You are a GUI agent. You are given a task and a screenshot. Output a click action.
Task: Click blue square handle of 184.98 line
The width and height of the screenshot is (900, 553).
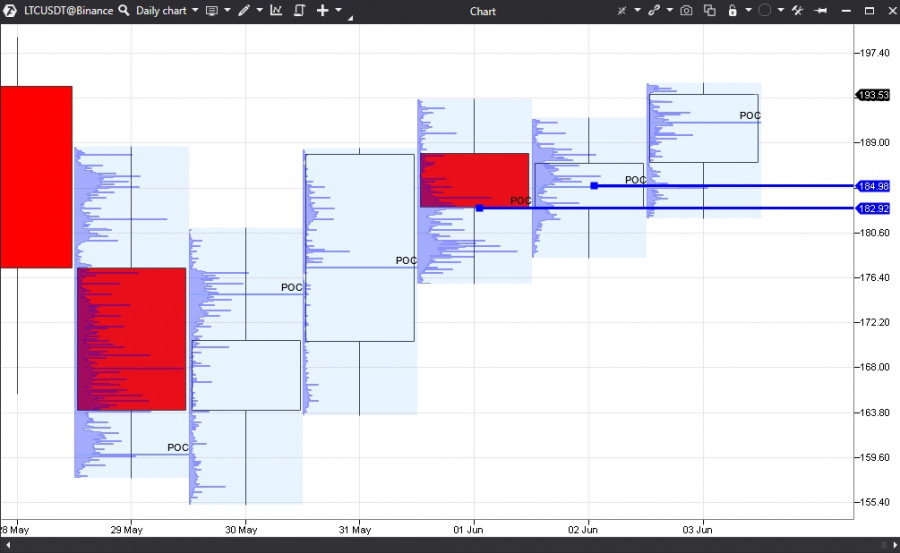coord(594,185)
